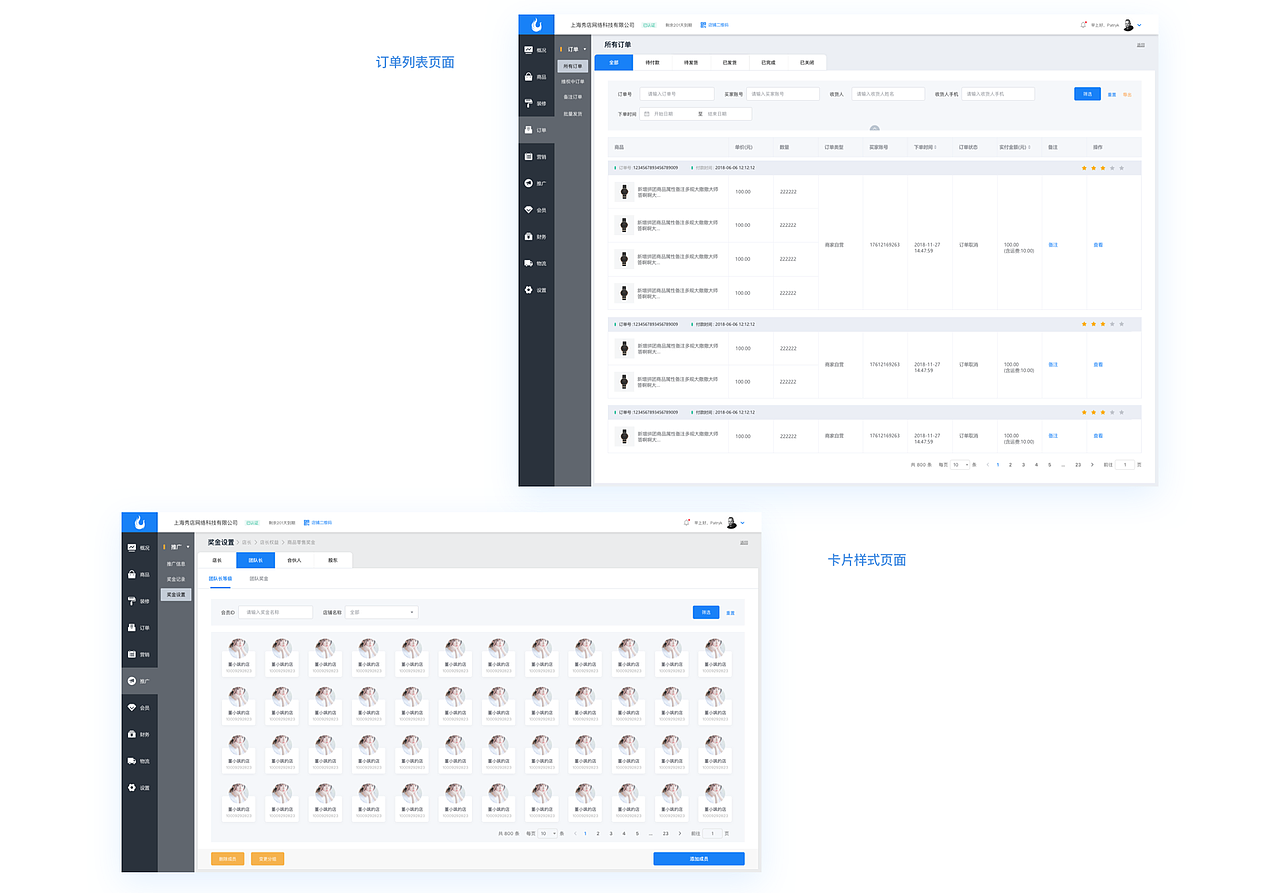Image resolution: width=1280 pixels, height=893 pixels.
Task: Select 全部 orders tab
Action: 614,62
